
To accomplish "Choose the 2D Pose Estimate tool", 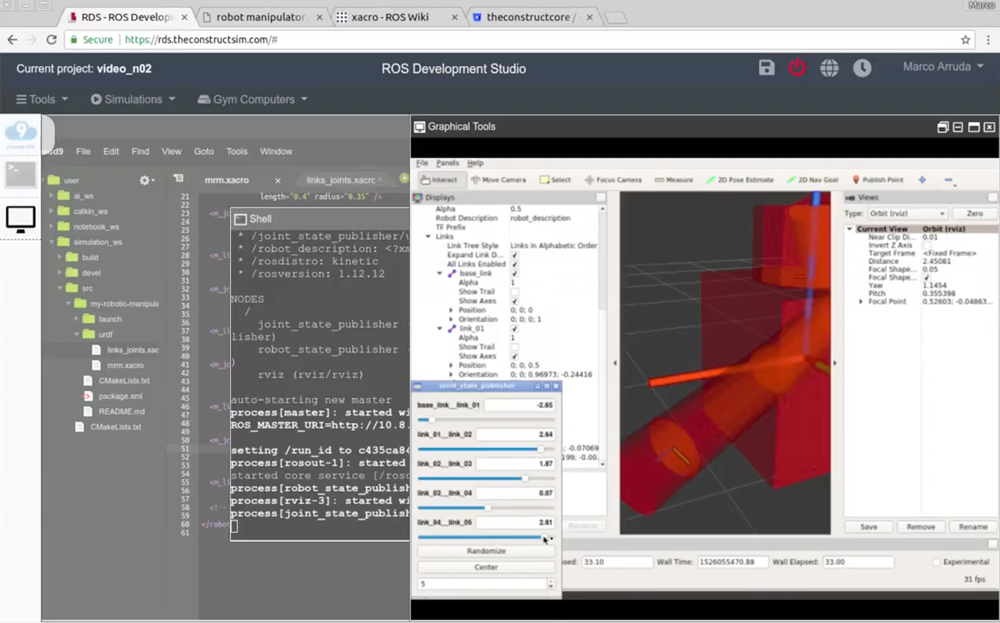I will click(x=739, y=180).
